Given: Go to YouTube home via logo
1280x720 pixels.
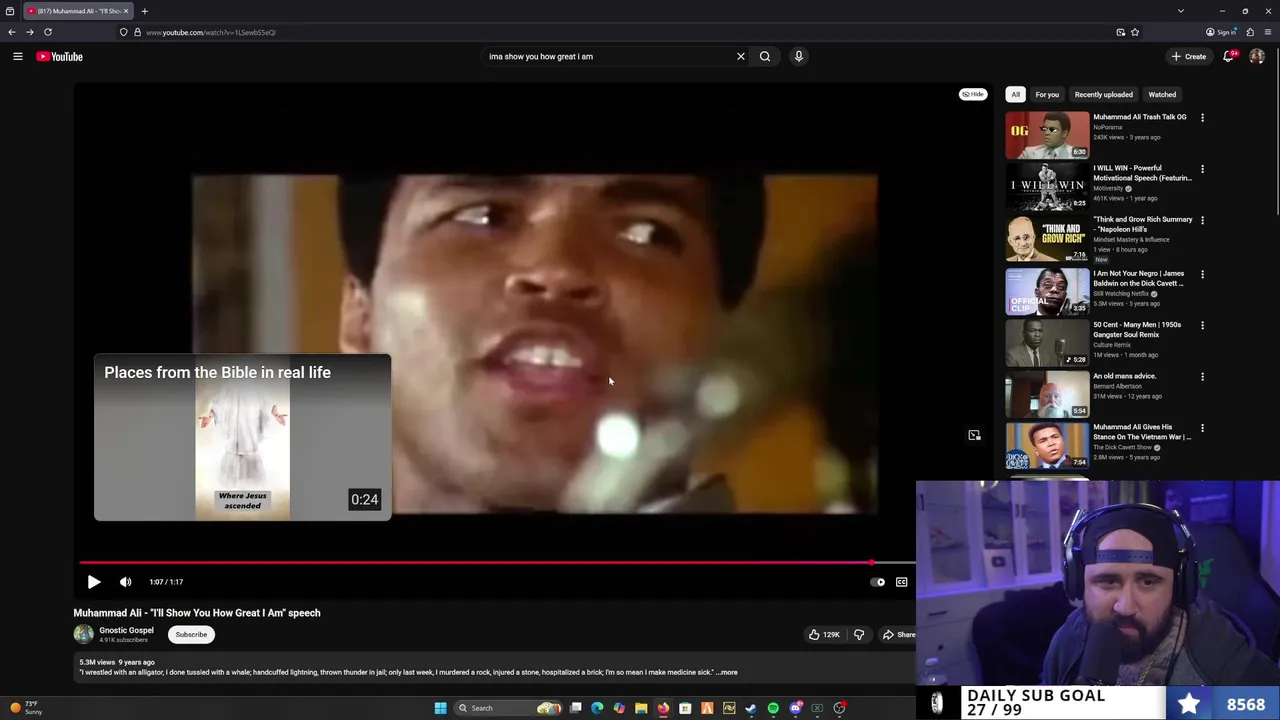Looking at the screenshot, I should pos(60,56).
